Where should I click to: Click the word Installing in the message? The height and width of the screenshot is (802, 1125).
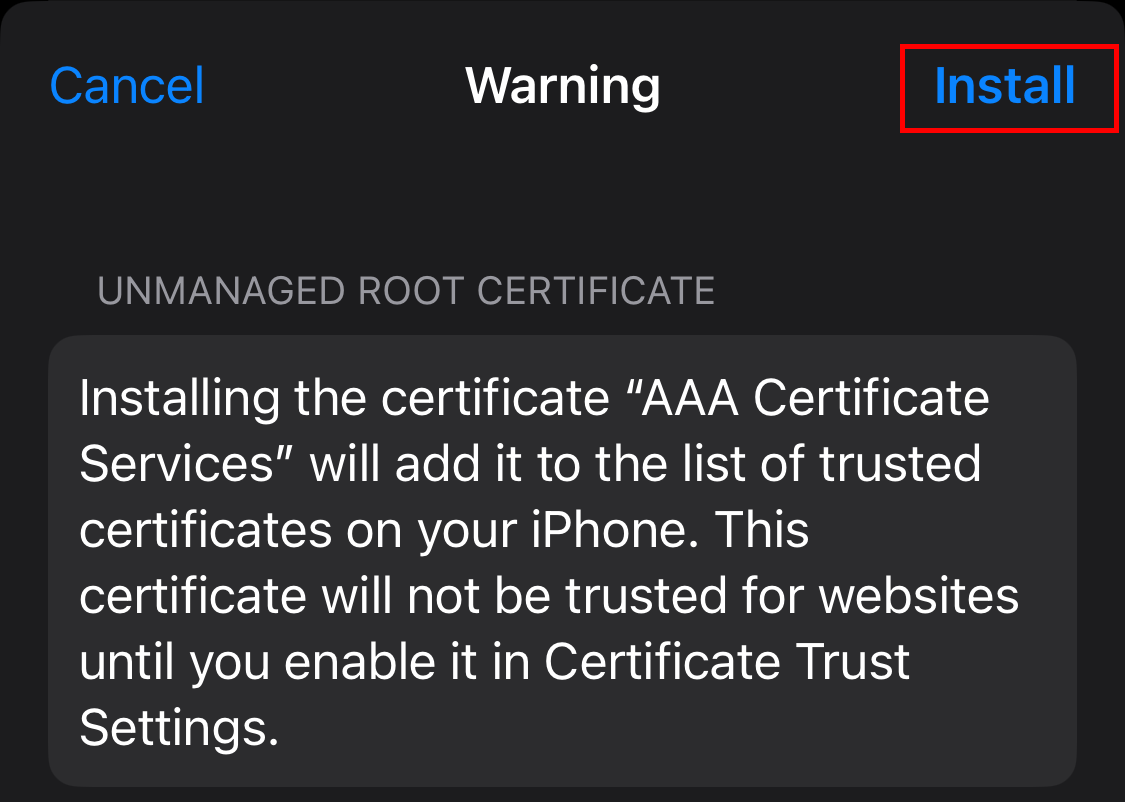pyautogui.click(x=178, y=400)
